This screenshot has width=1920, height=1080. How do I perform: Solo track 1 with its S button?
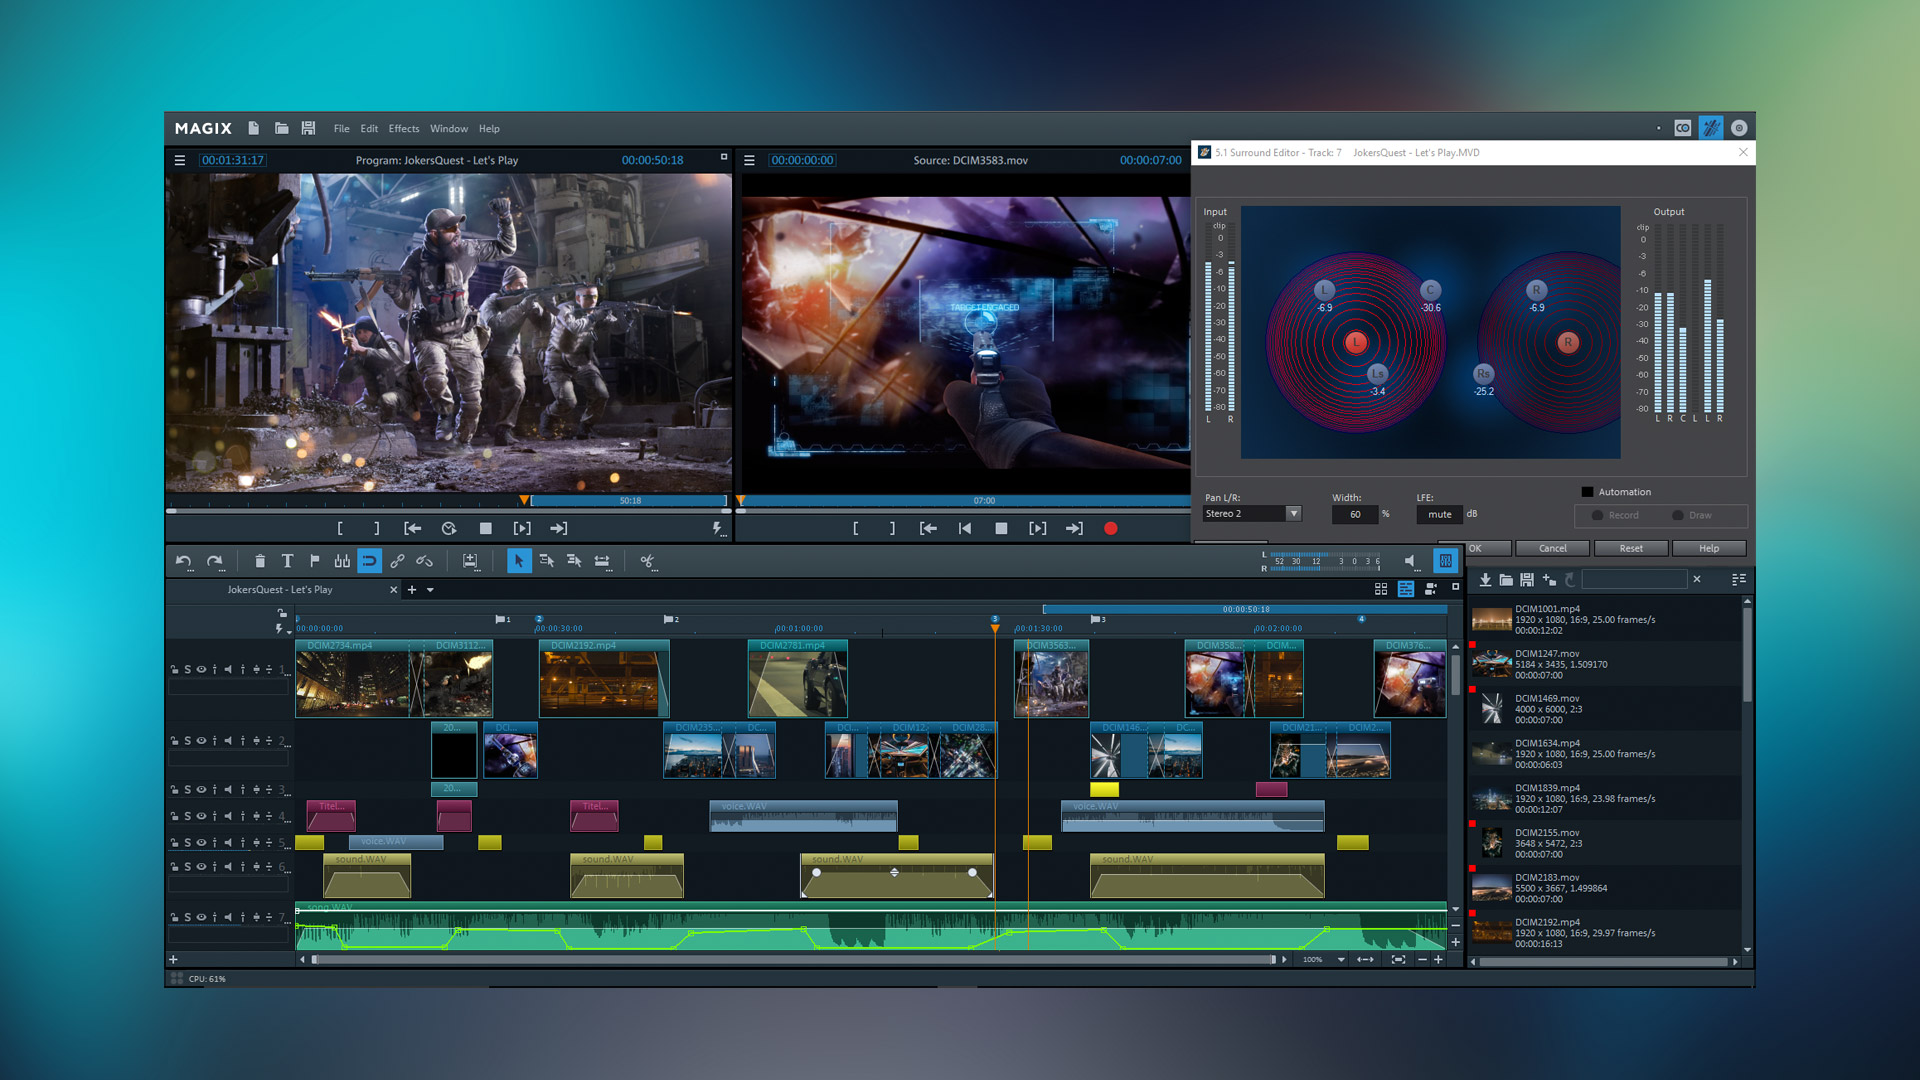(188, 670)
